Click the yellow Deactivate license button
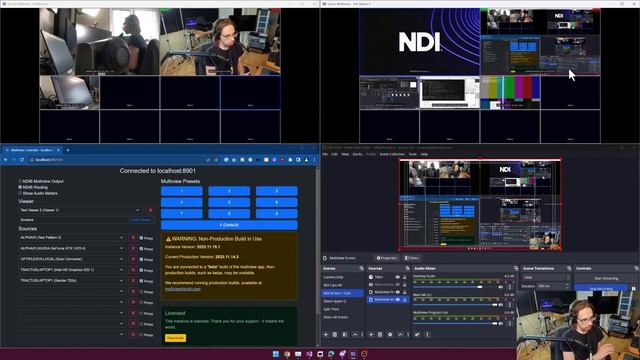This screenshot has width=640, height=360. (176, 338)
